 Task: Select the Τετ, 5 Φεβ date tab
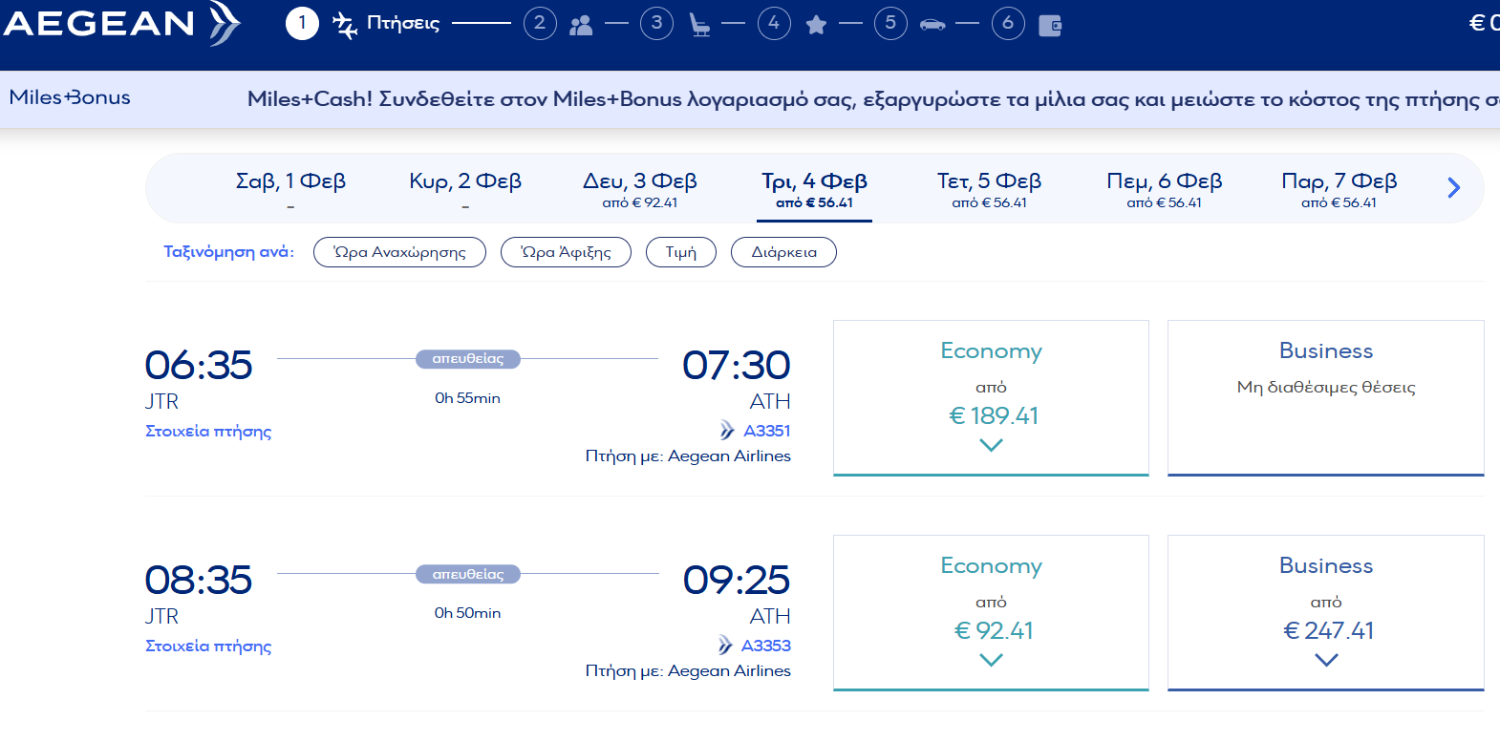(x=989, y=189)
